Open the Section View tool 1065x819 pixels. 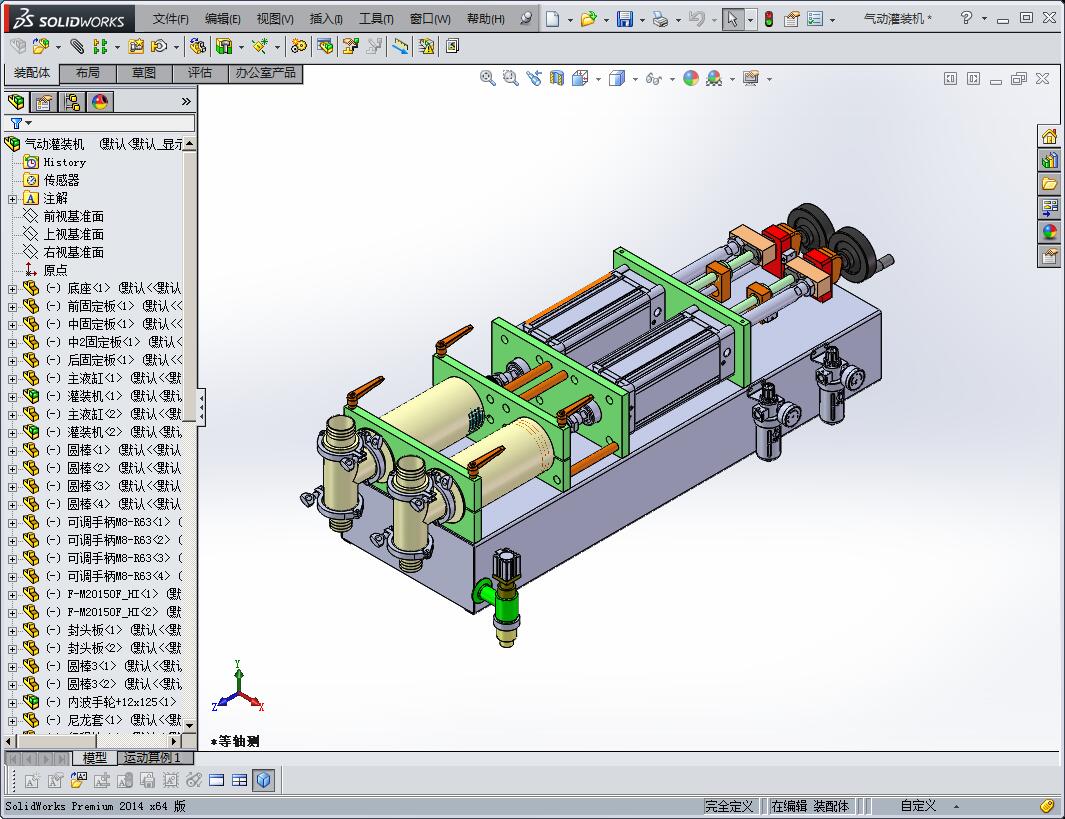coord(557,78)
